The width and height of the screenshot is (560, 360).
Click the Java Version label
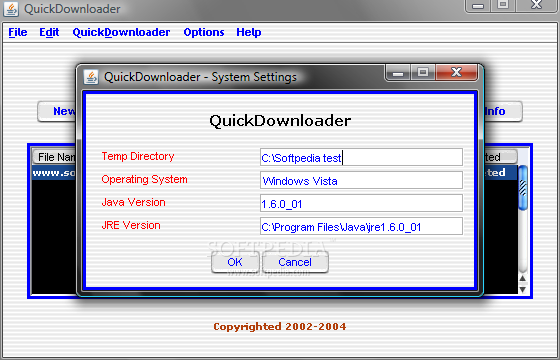point(134,202)
